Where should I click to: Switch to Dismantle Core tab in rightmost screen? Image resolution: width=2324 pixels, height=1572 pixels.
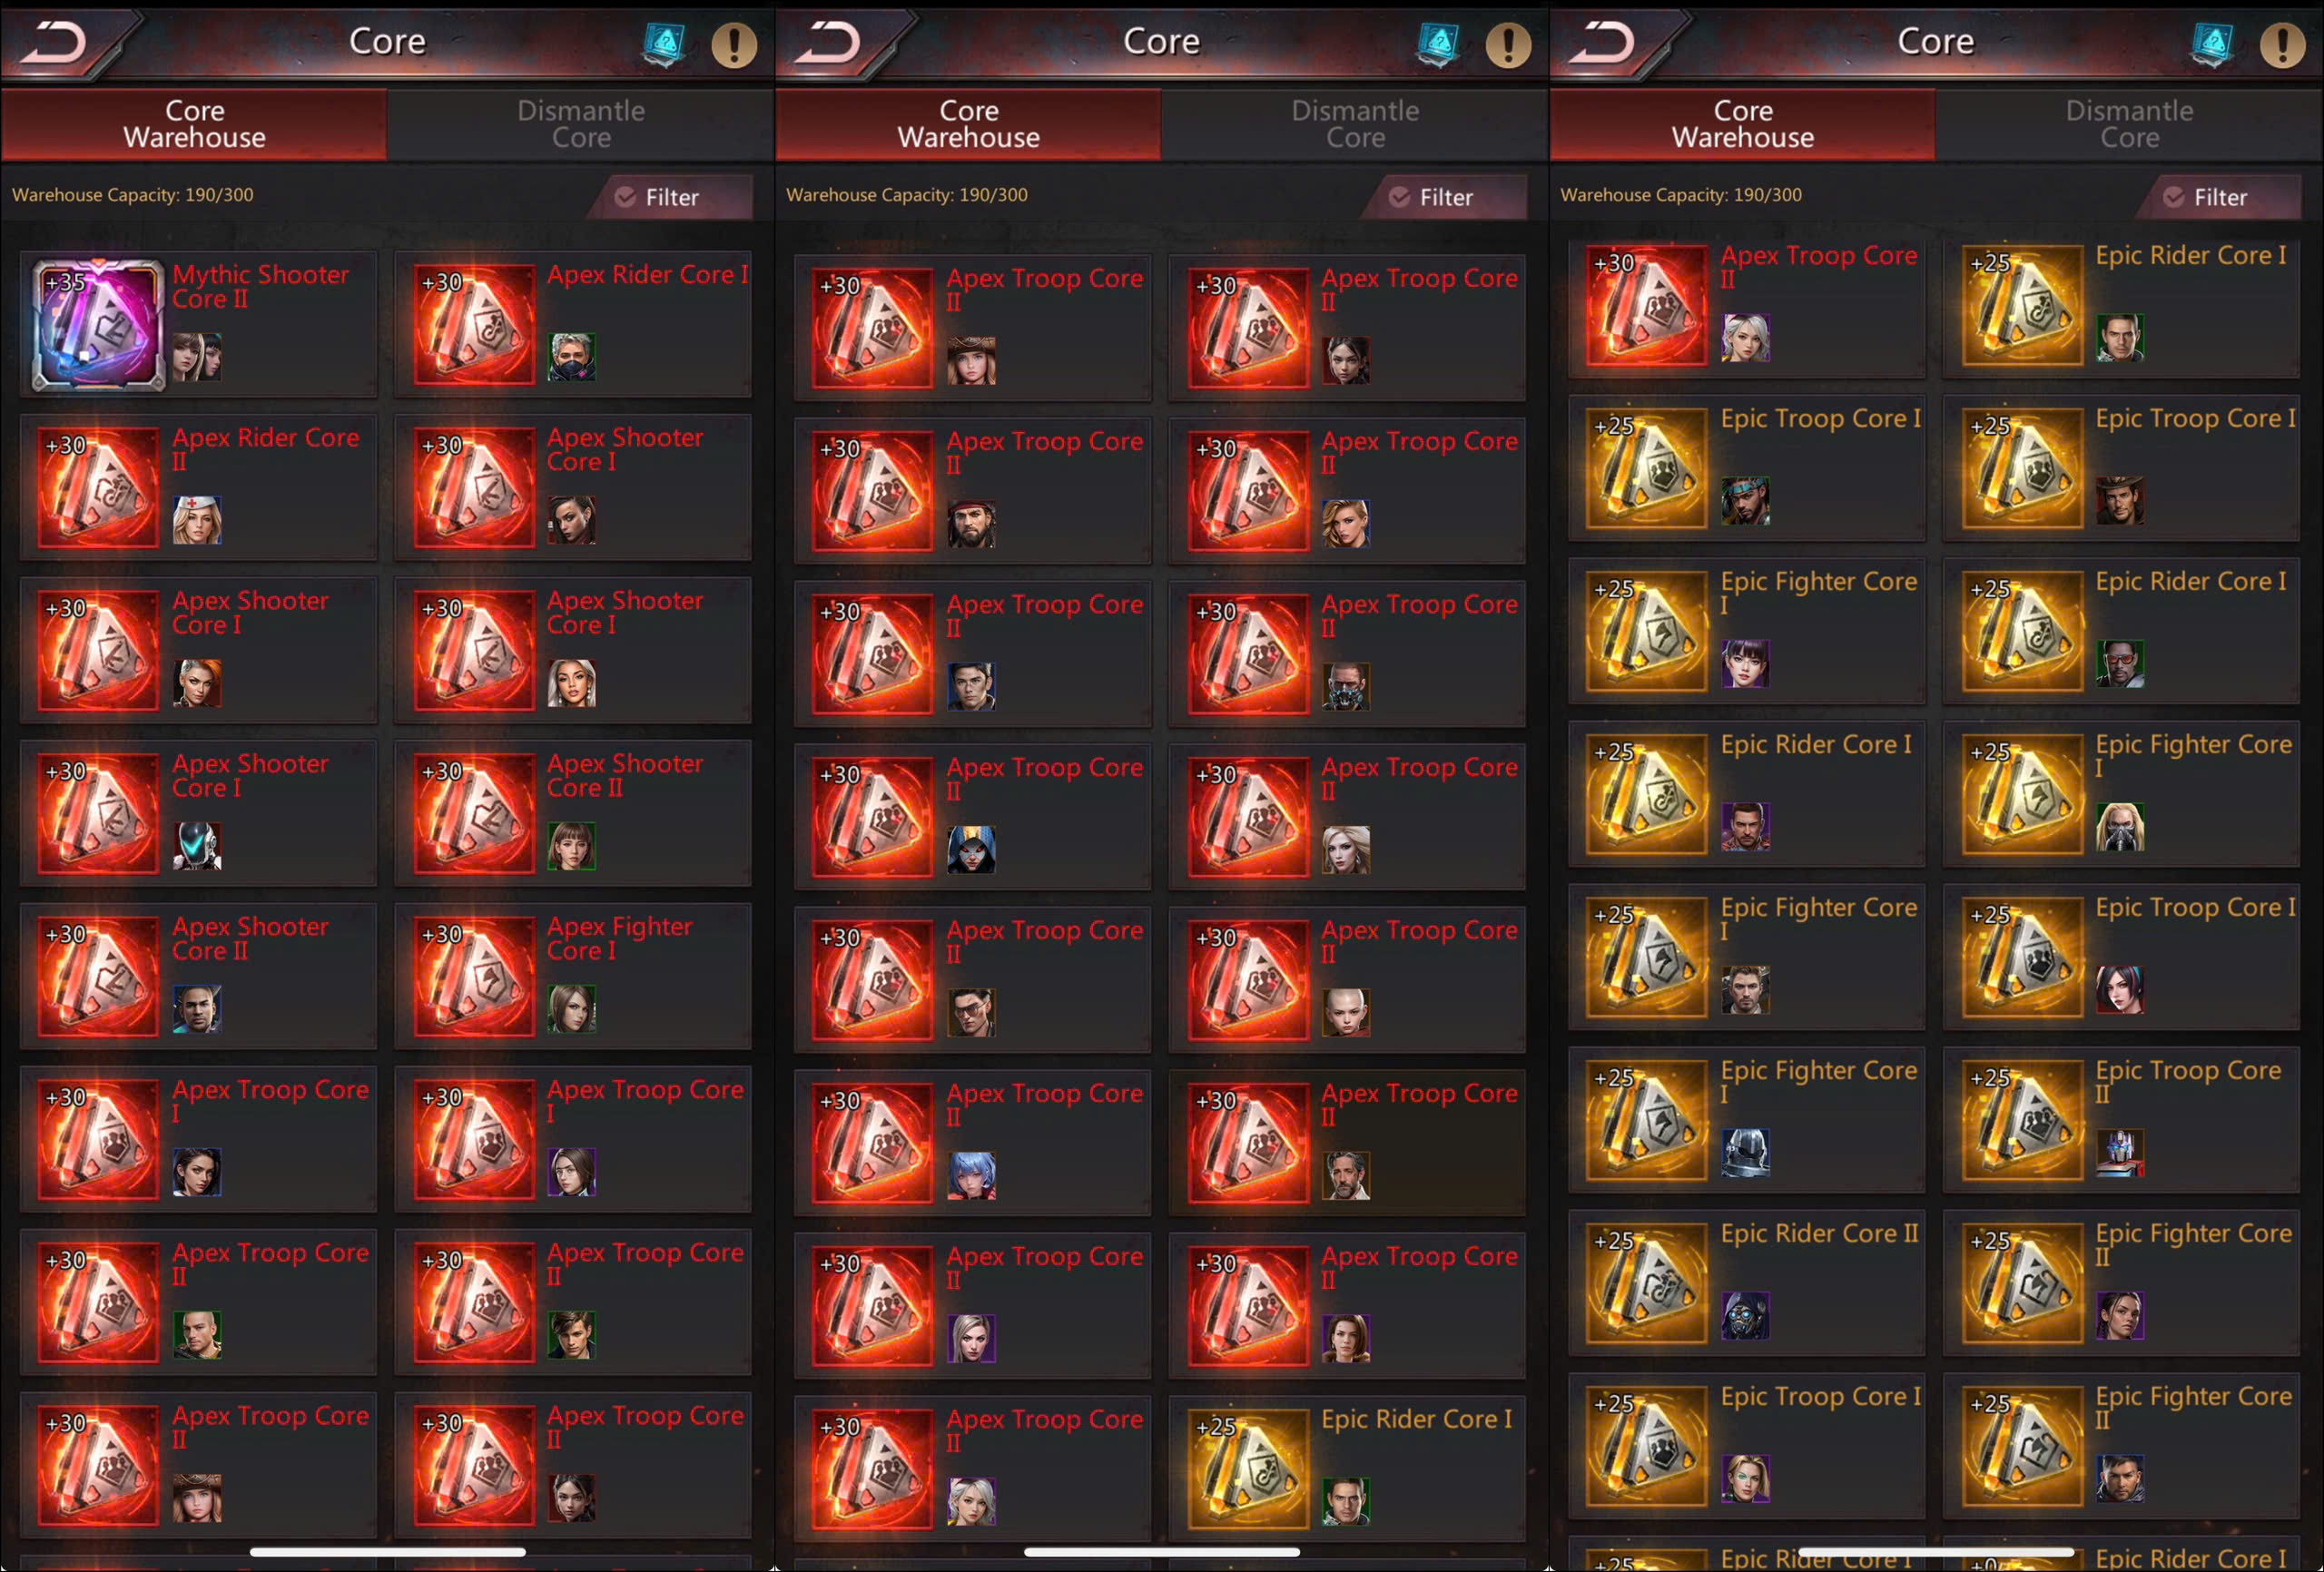point(2129,124)
